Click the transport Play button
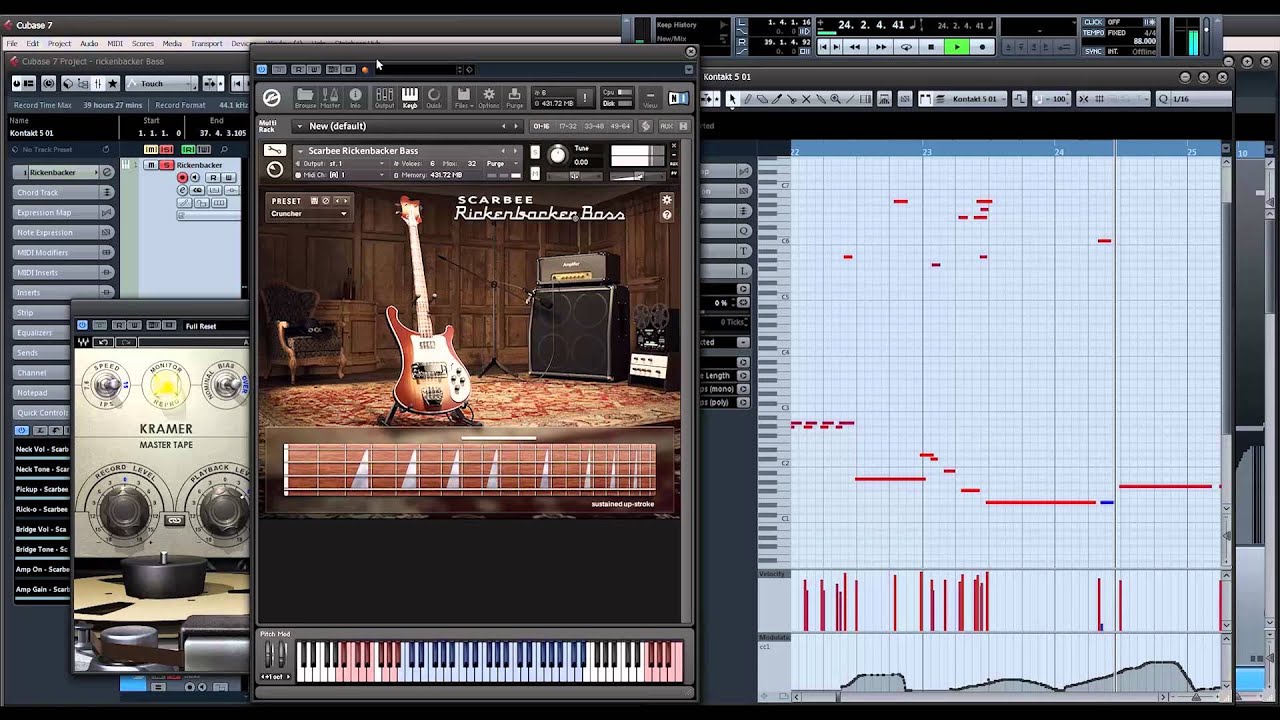The width and height of the screenshot is (1280, 720). 957,47
